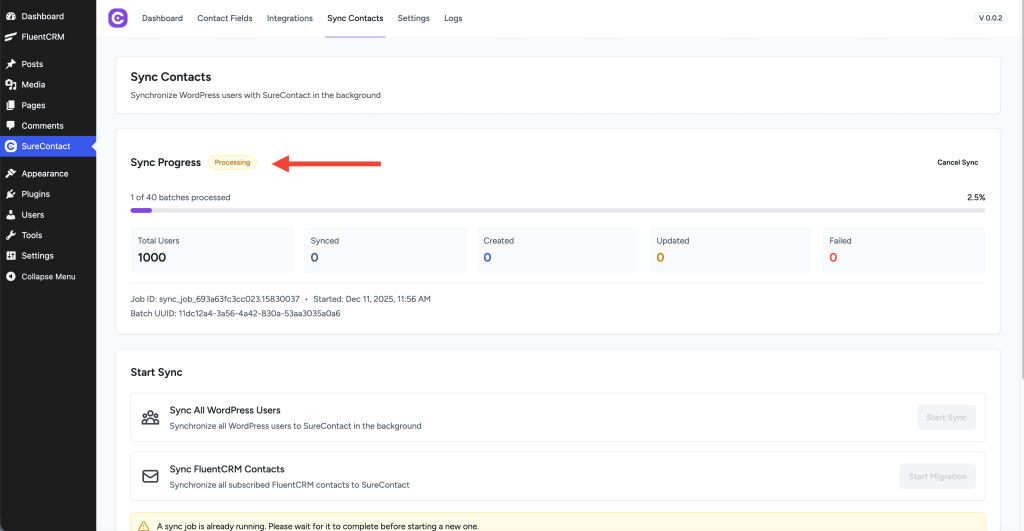Click the SureContact logo icon

[x=118, y=18]
